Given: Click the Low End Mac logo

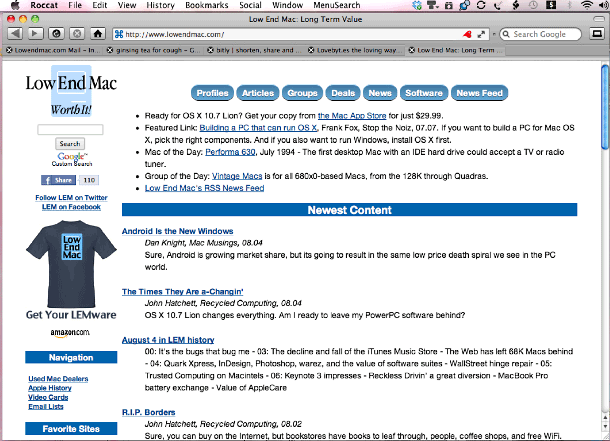Looking at the screenshot, I should point(71,91).
